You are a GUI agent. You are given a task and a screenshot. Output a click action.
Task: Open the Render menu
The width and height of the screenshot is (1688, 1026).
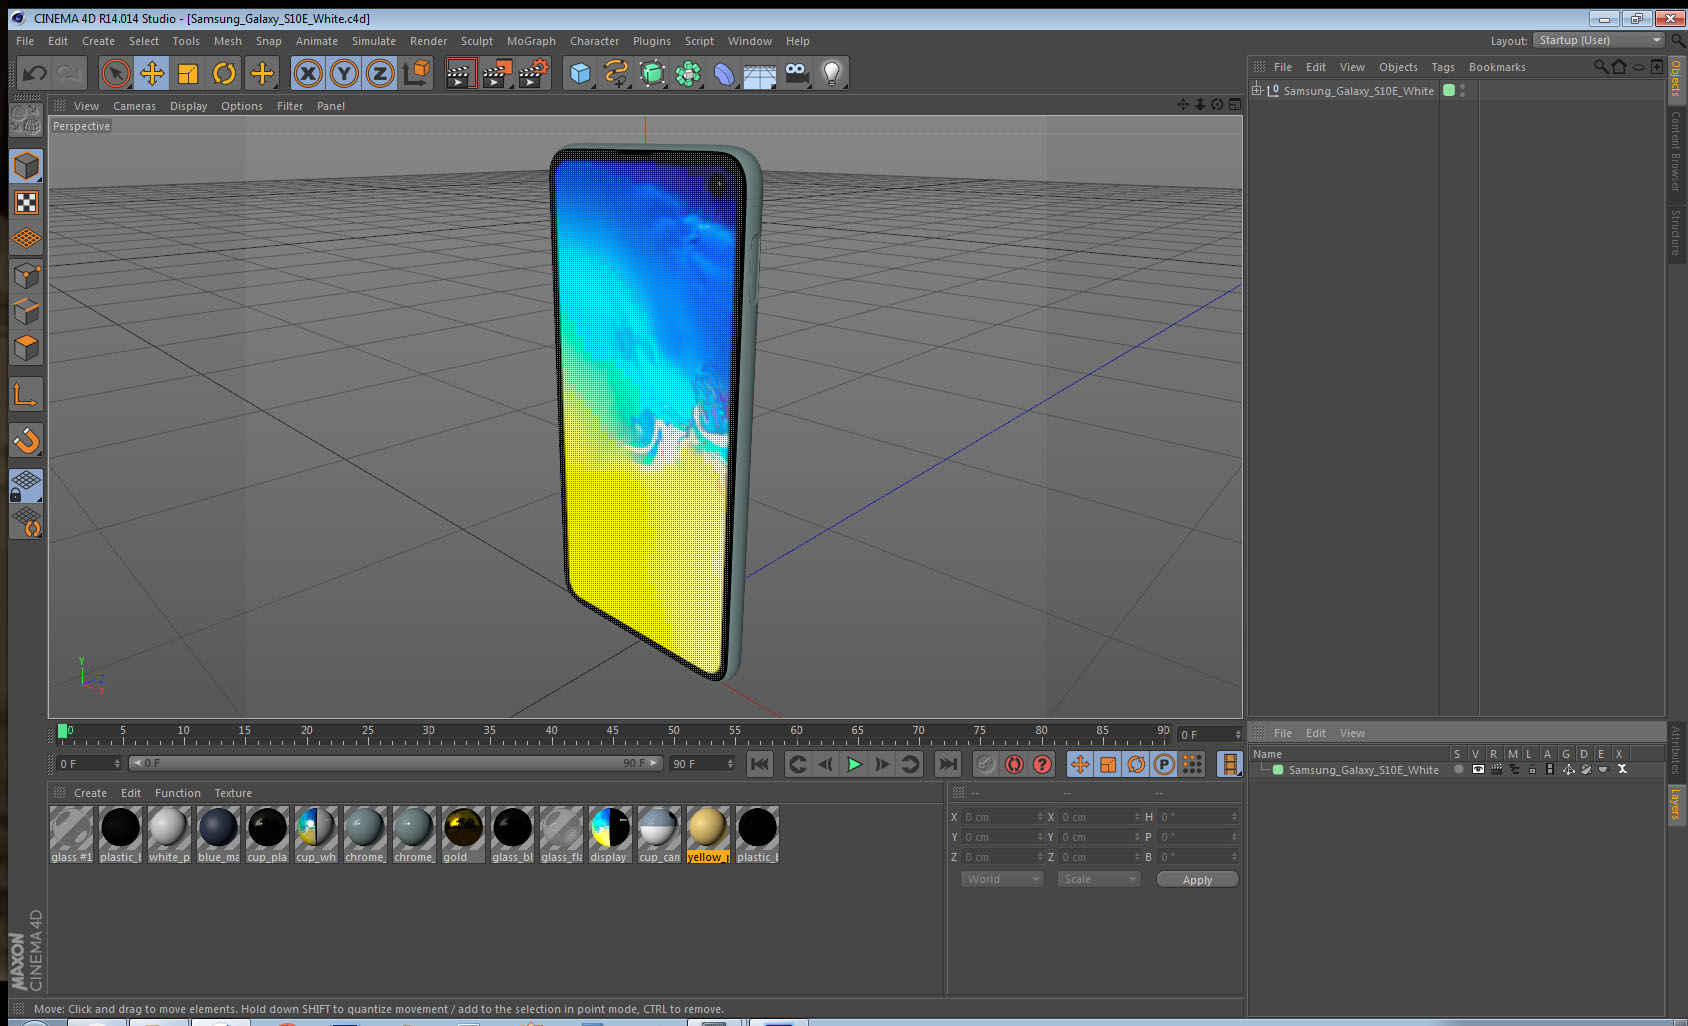[x=428, y=41]
